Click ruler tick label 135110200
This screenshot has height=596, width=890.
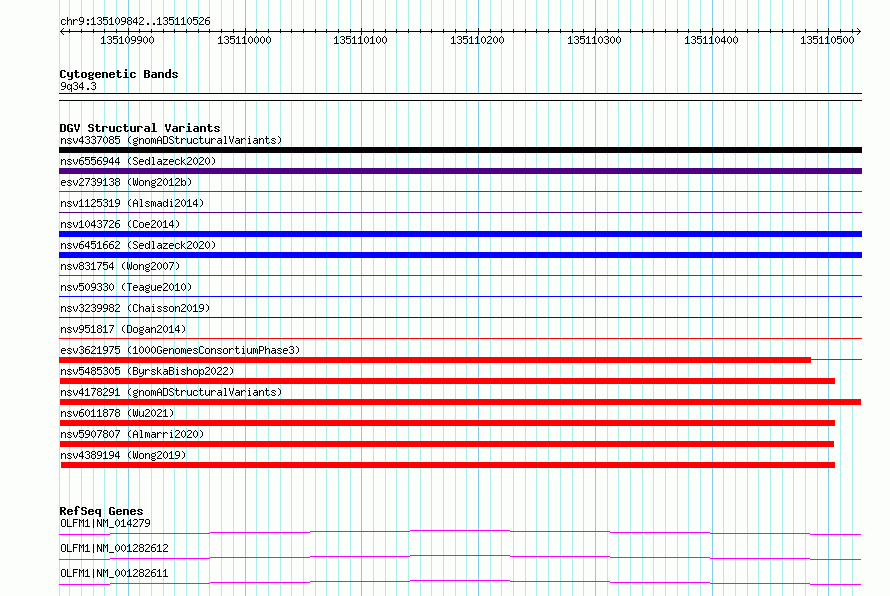point(477,40)
